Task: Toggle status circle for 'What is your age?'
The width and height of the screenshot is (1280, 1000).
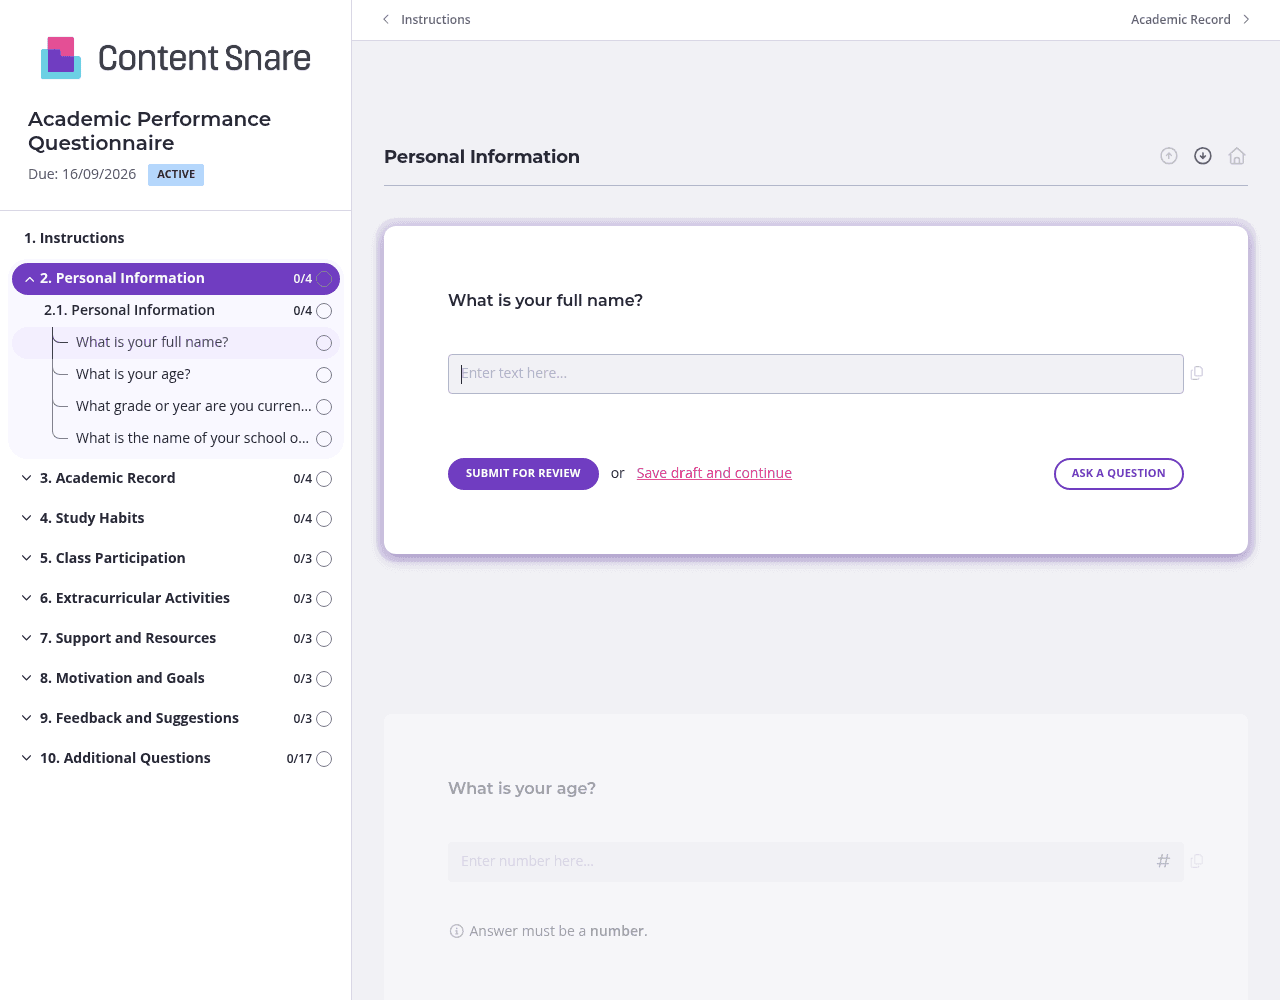Action: (x=324, y=375)
